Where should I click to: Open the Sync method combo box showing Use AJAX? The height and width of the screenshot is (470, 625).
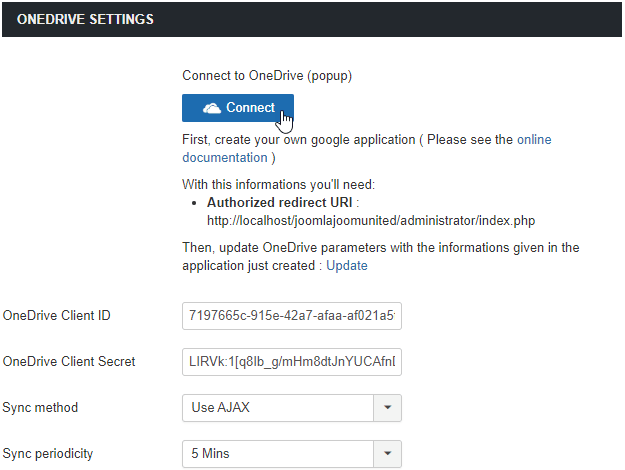point(277,407)
